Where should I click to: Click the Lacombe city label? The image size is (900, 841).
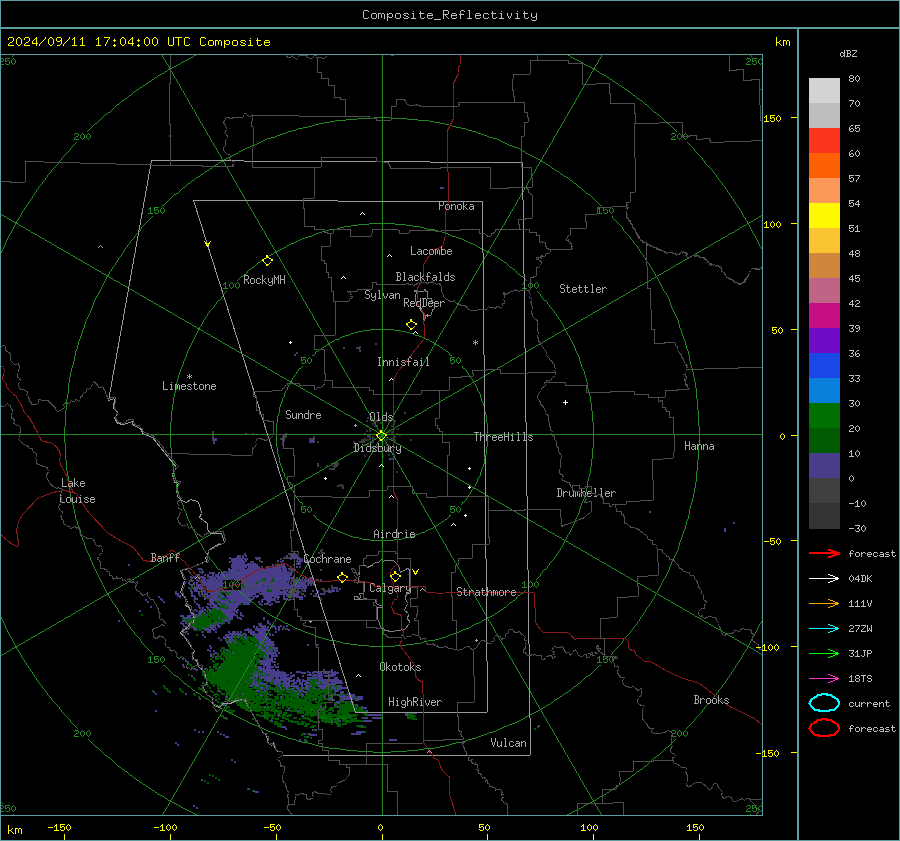click(x=431, y=251)
